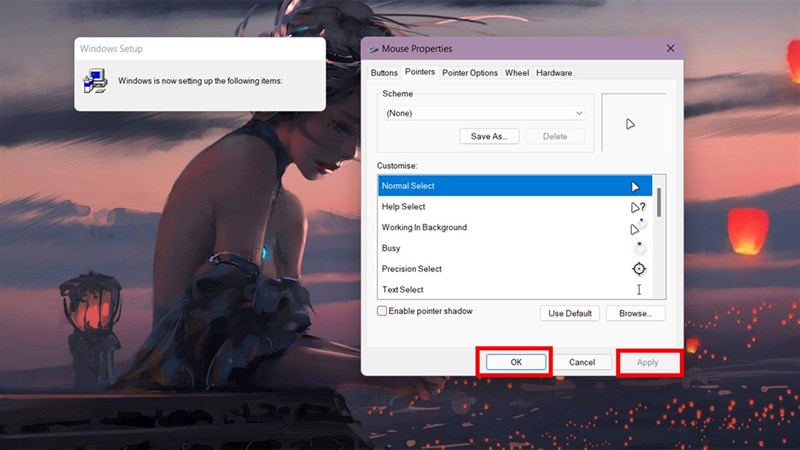Close the Mouse Properties dialog
This screenshot has height=450, width=800.
point(670,48)
